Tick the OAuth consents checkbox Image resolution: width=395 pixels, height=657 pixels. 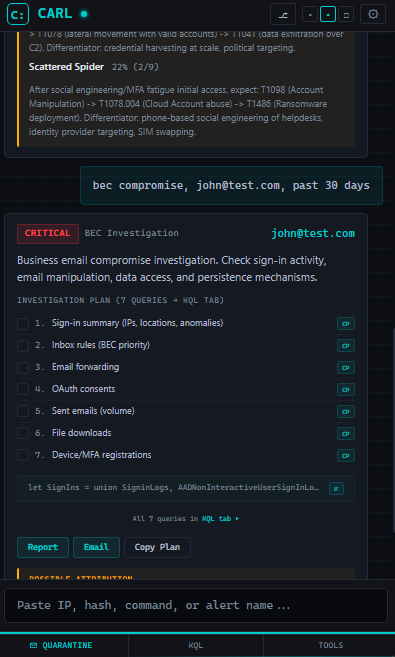coord(23,390)
